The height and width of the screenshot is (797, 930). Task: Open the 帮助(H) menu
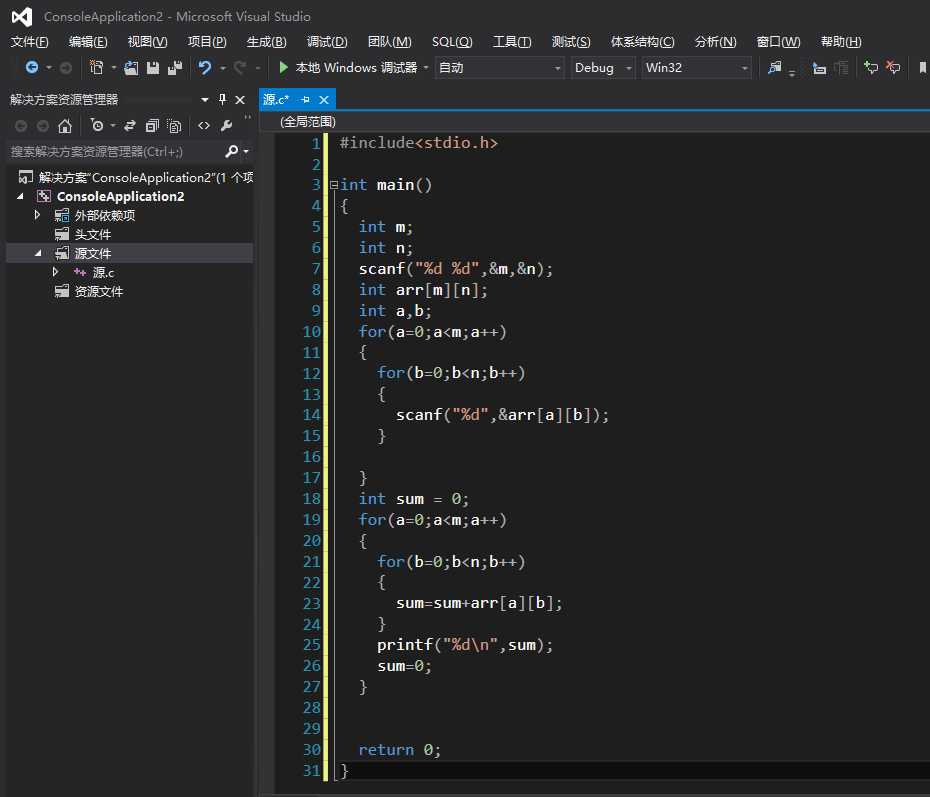[x=841, y=42]
